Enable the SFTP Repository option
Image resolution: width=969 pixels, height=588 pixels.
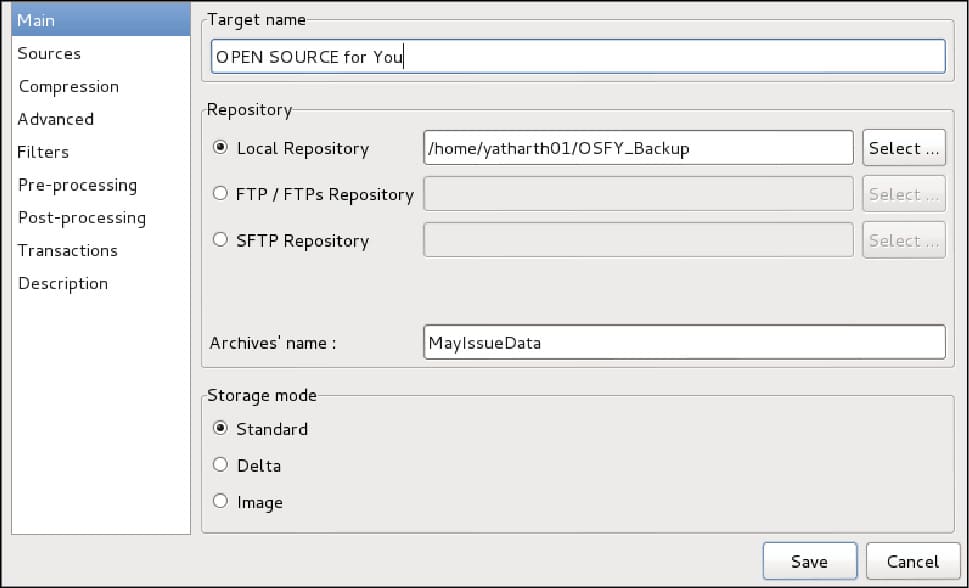coord(221,240)
